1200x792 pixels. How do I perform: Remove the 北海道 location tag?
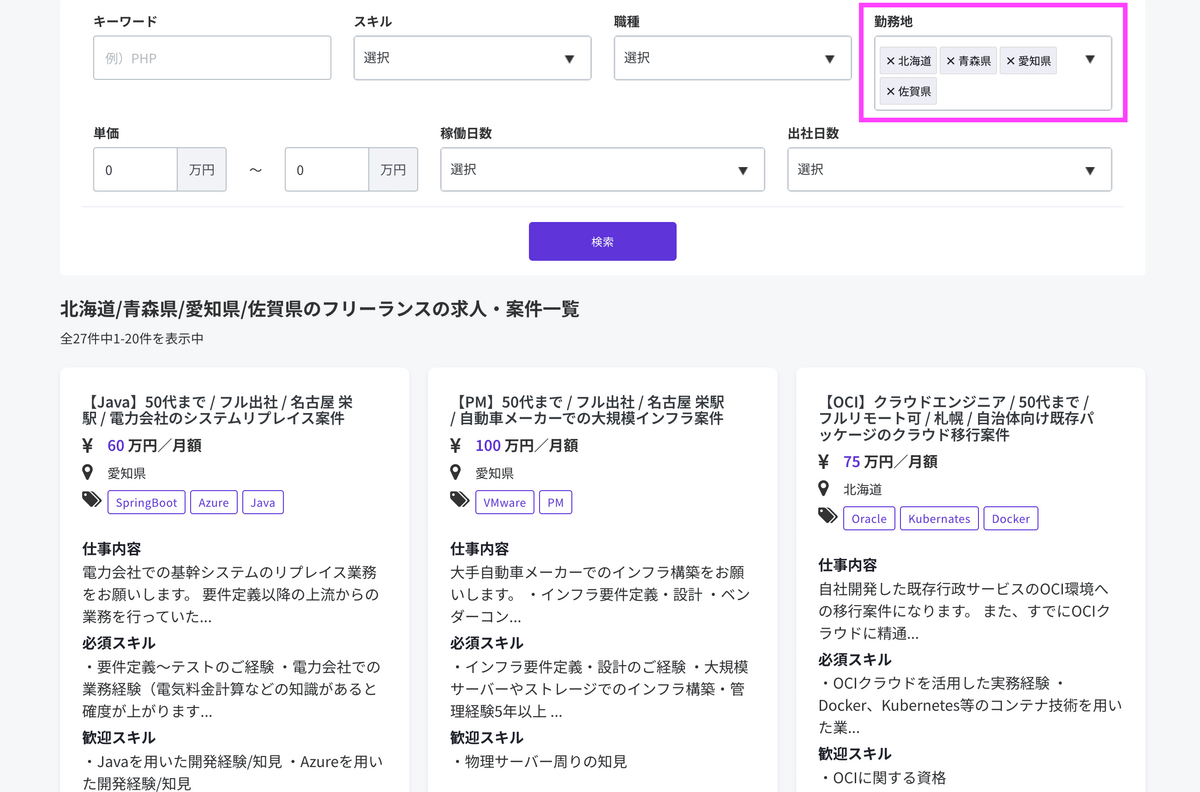(x=890, y=61)
